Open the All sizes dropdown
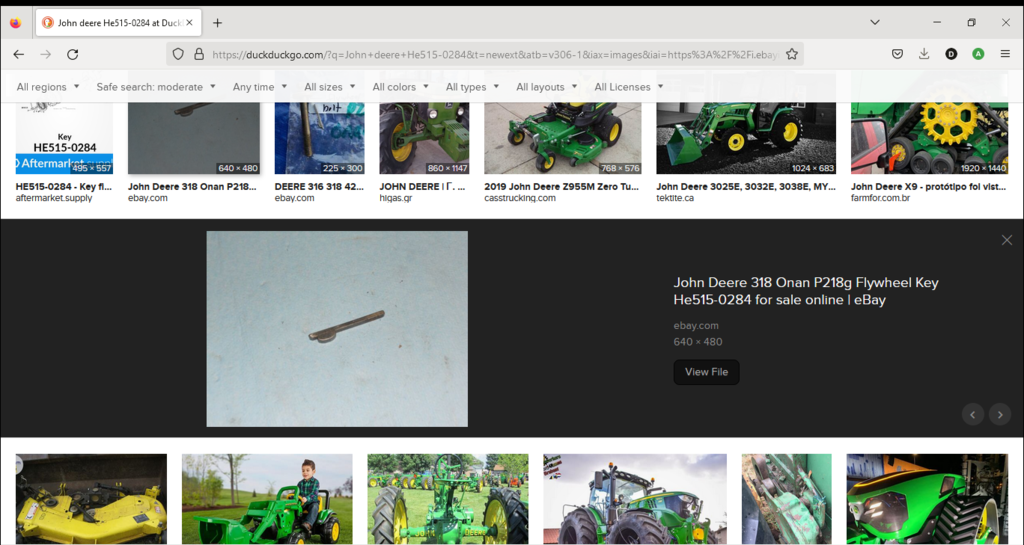 pos(329,87)
